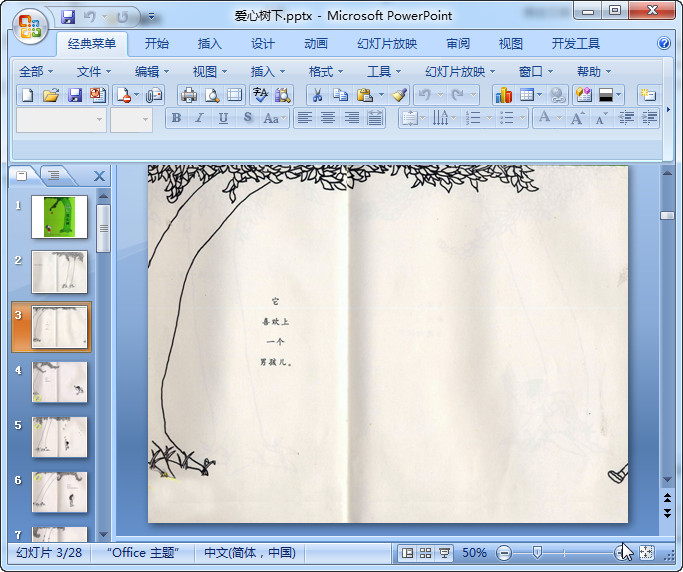This screenshot has height=572, width=683.
Task: Start Slide Show from status bar
Action: (x=444, y=553)
